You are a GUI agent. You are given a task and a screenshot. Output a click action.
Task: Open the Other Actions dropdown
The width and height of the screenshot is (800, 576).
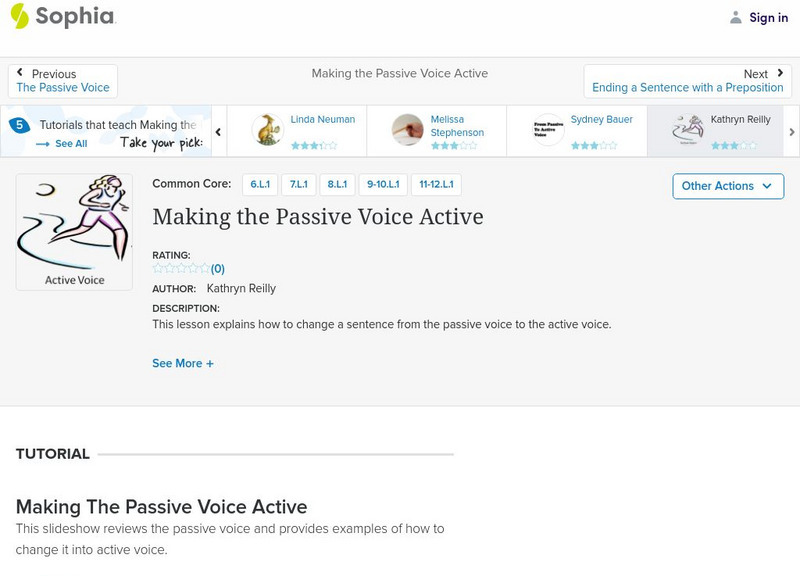click(728, 186)
